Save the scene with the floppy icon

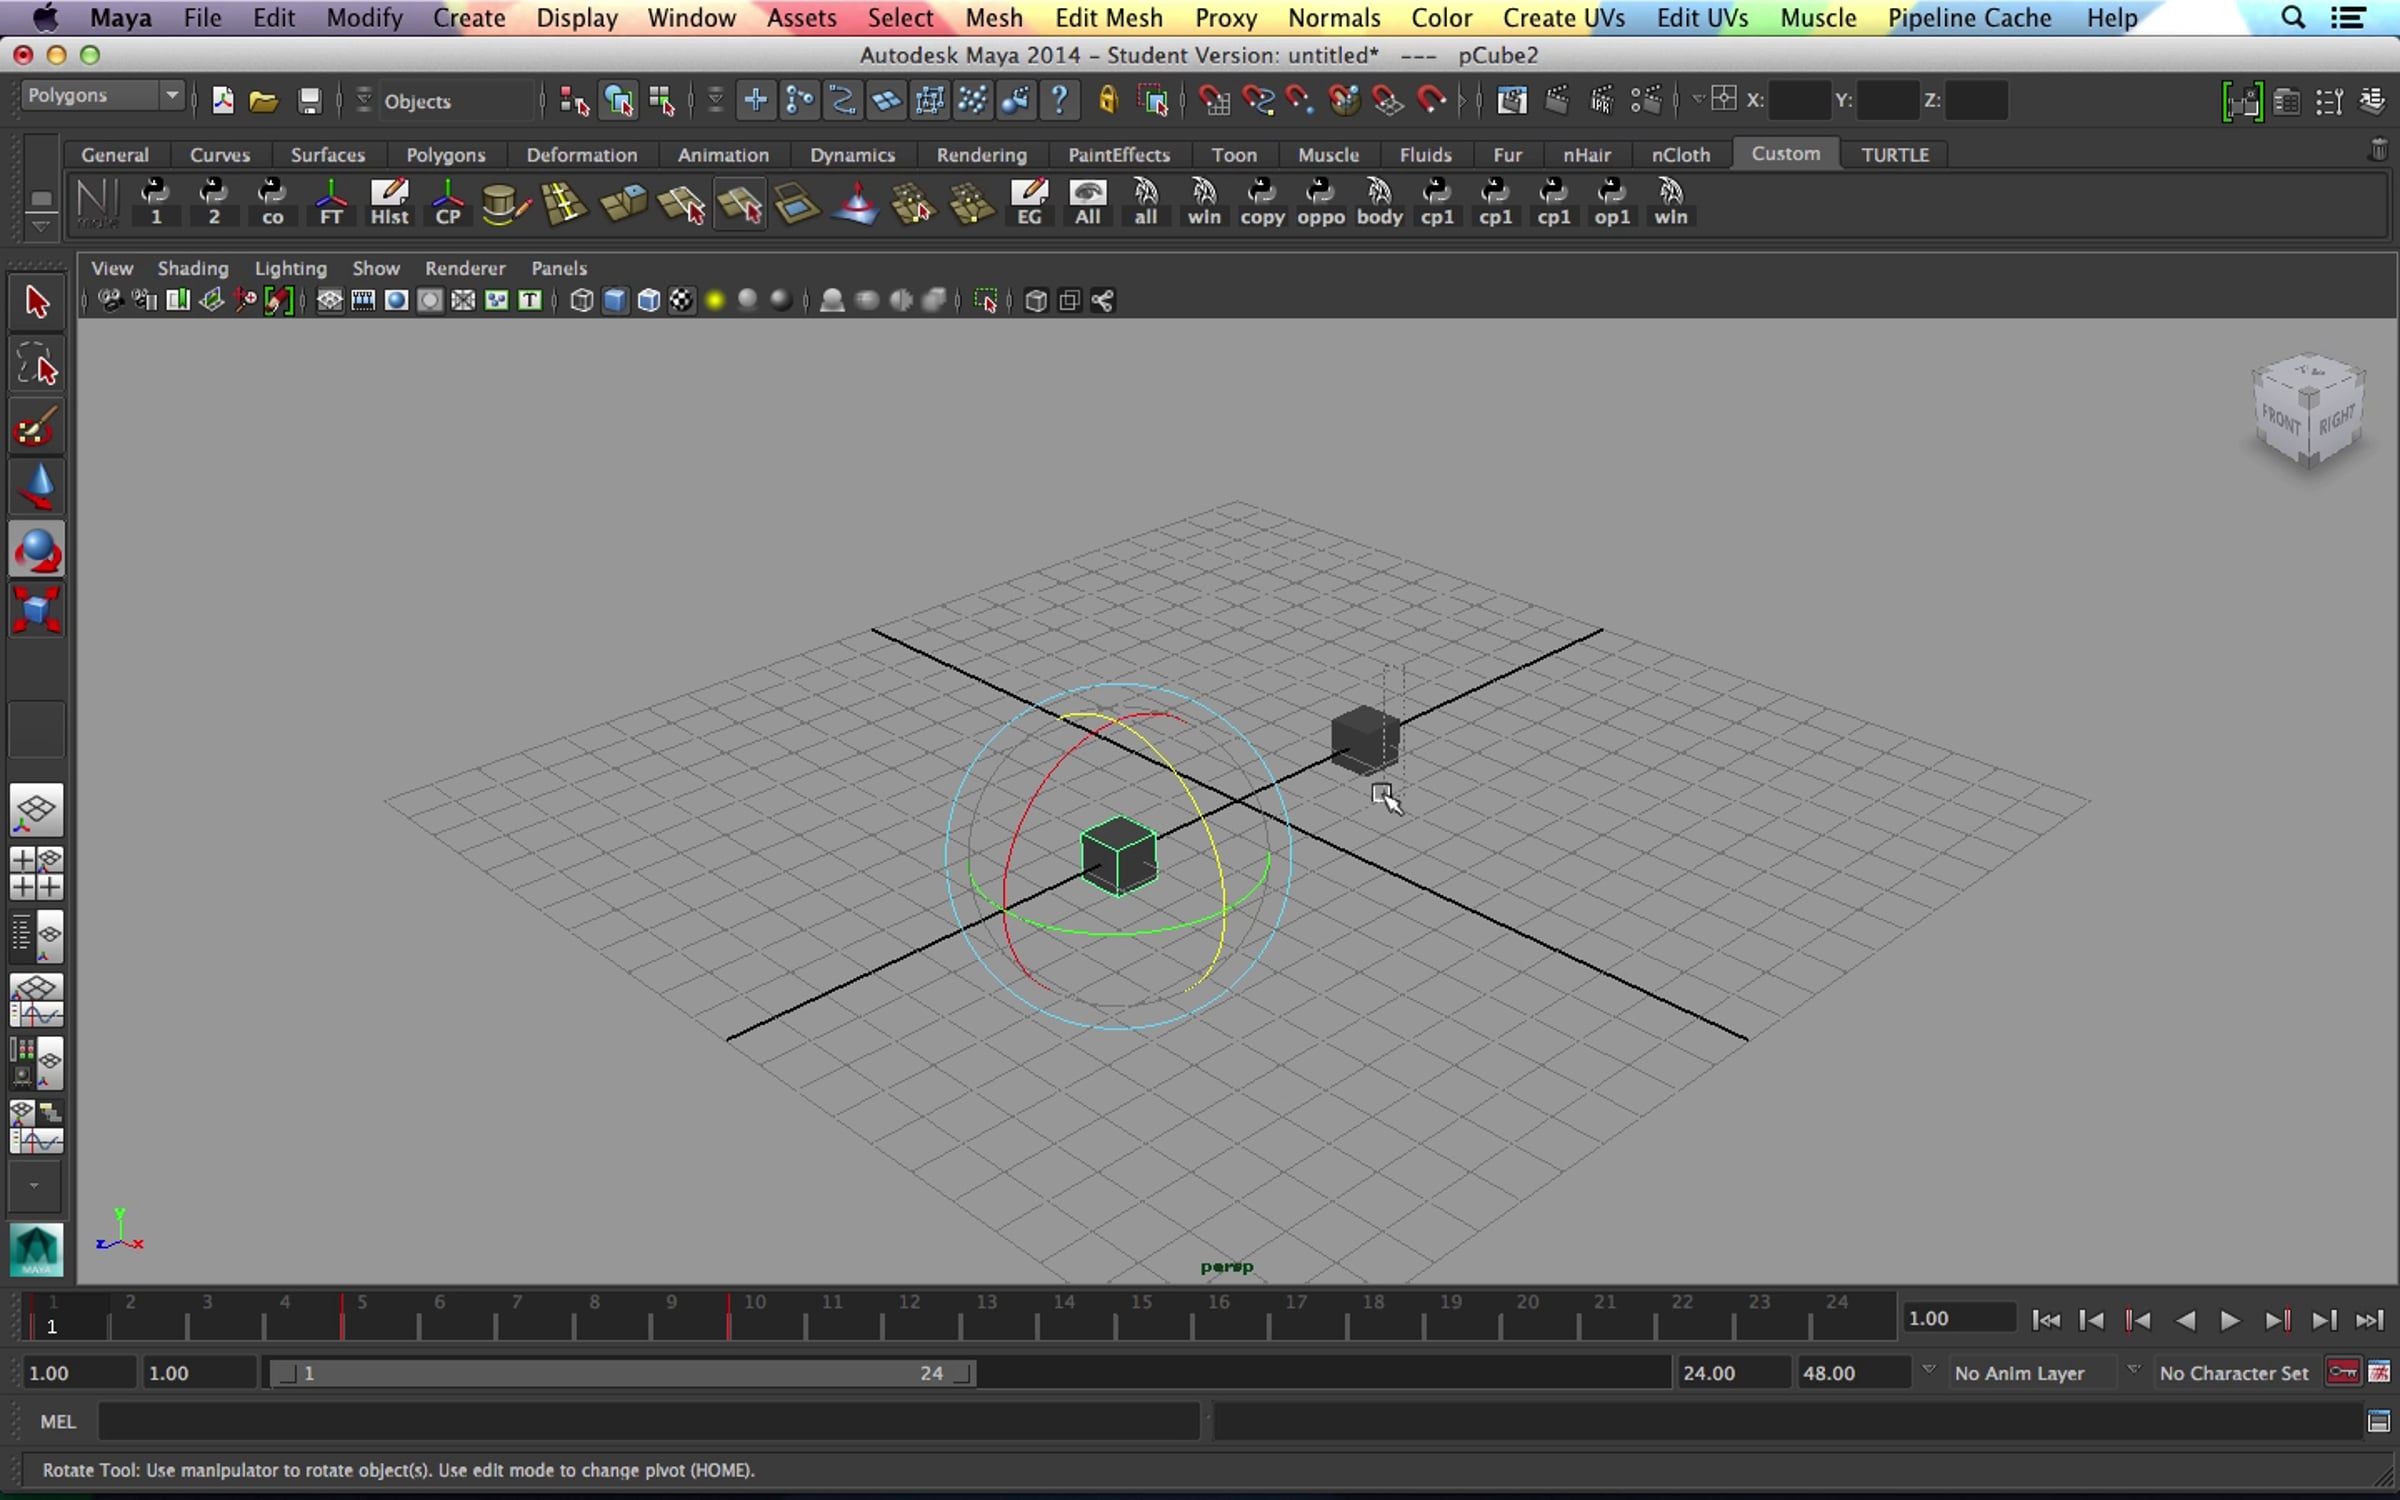(x=309, y=100)
